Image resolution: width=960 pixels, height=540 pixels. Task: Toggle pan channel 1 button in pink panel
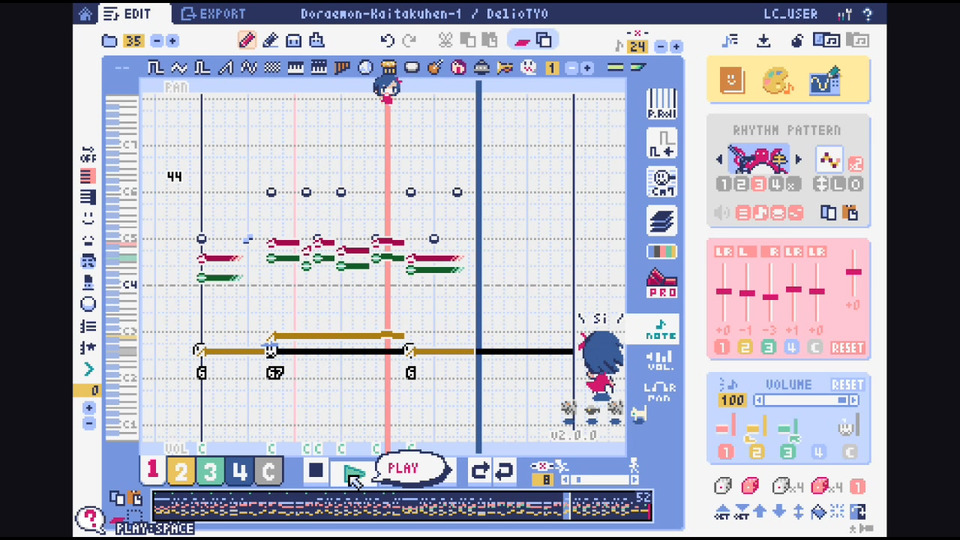coord(722,348)
